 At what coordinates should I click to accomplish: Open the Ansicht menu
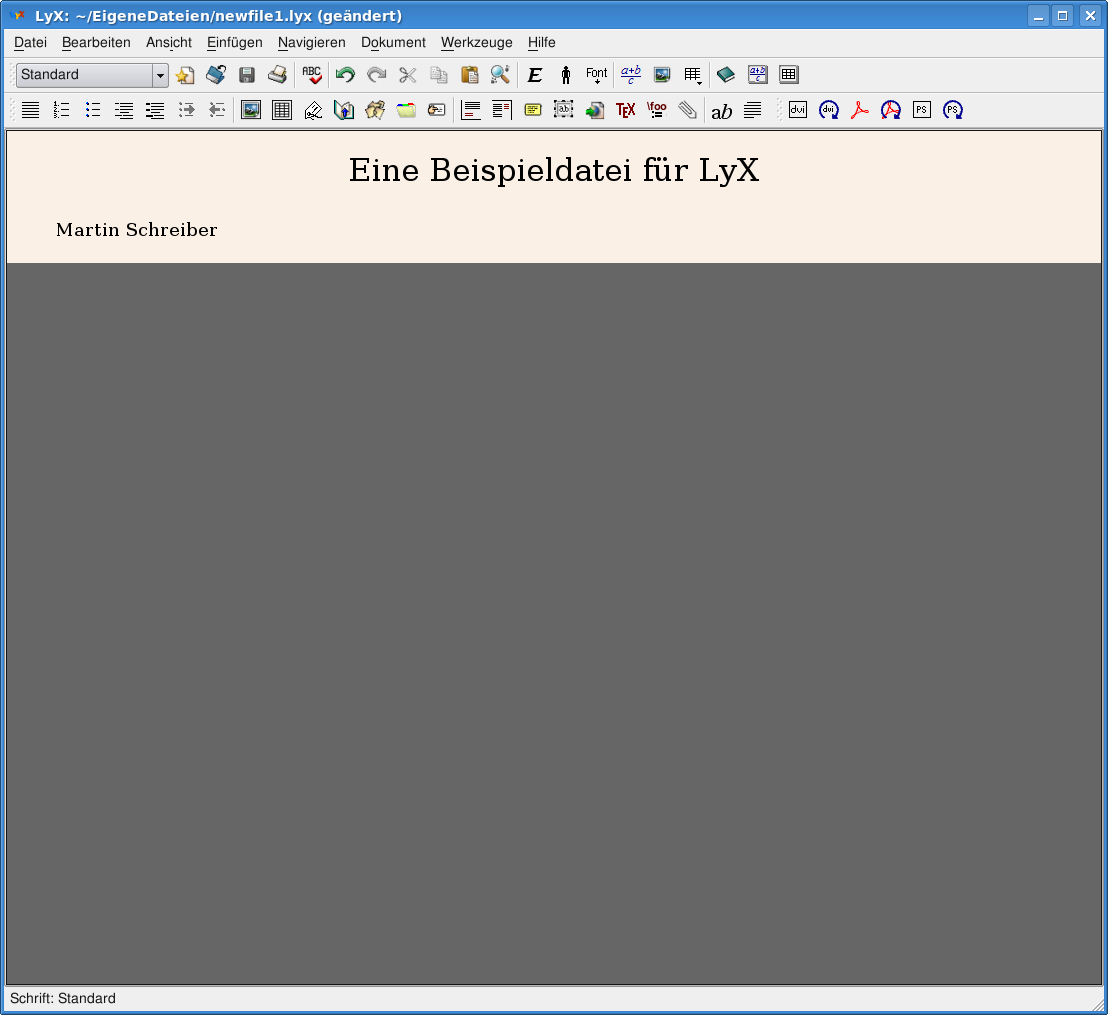169,42
